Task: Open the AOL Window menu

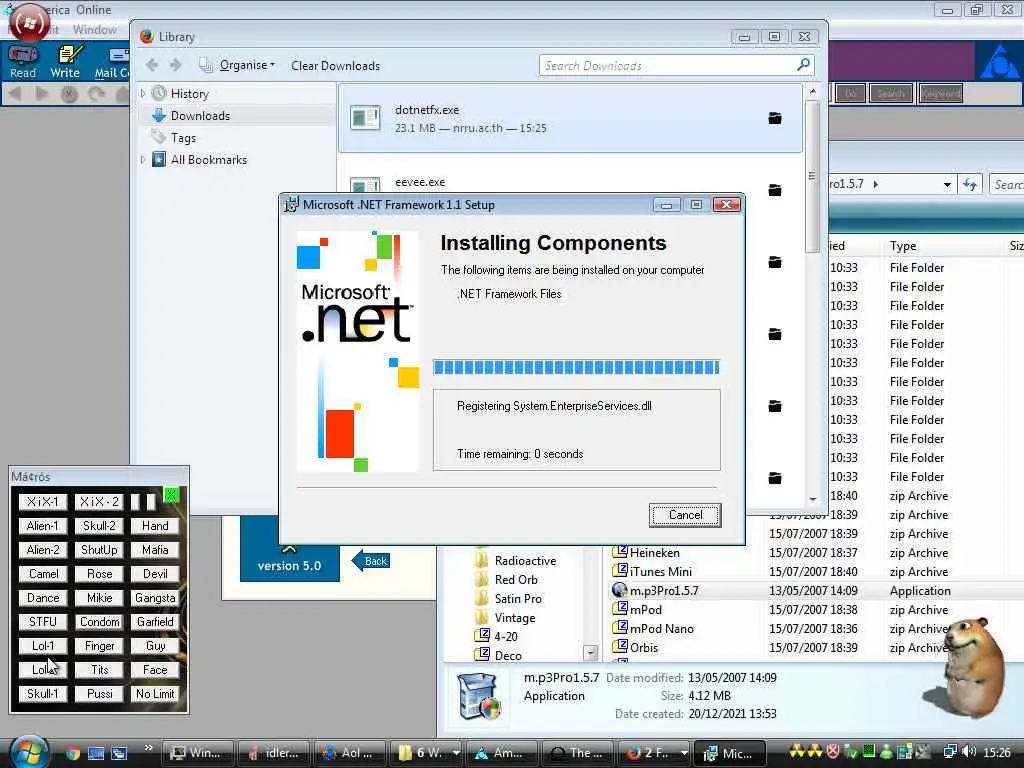Action: click(x=95, y=29)
